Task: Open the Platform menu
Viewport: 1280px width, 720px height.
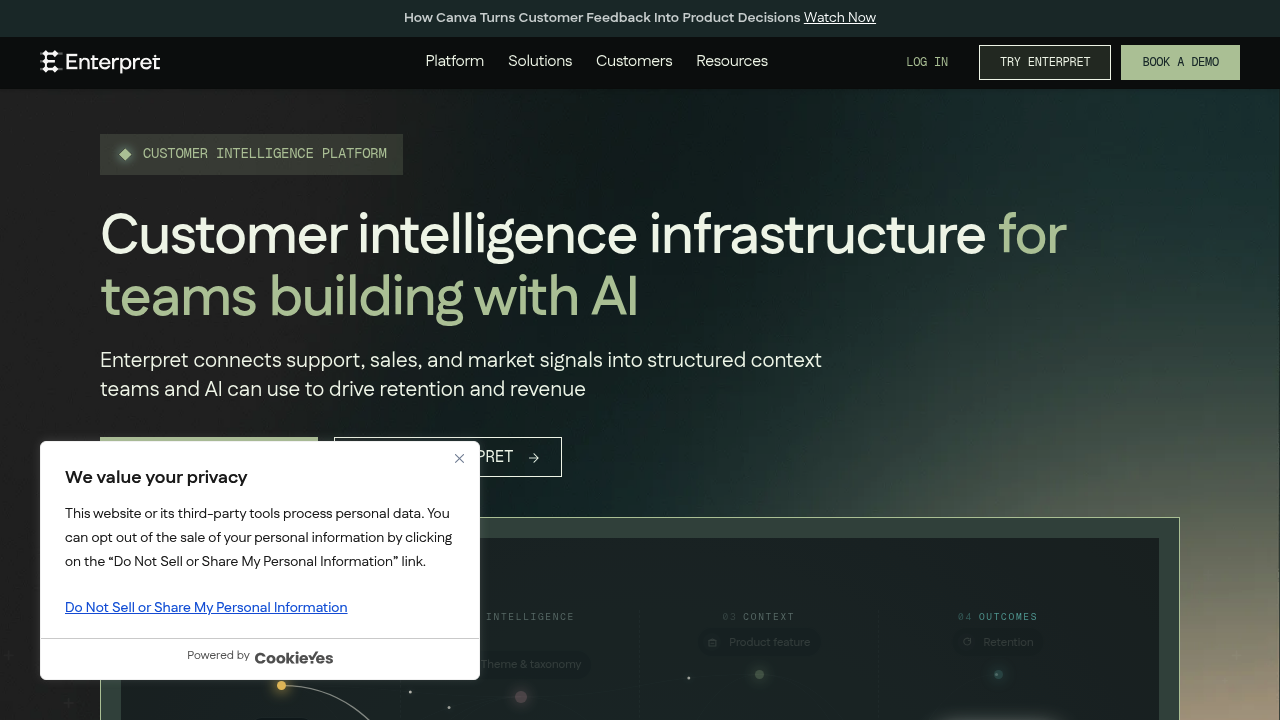Action: pyautogui.click(x=455, y=61)
